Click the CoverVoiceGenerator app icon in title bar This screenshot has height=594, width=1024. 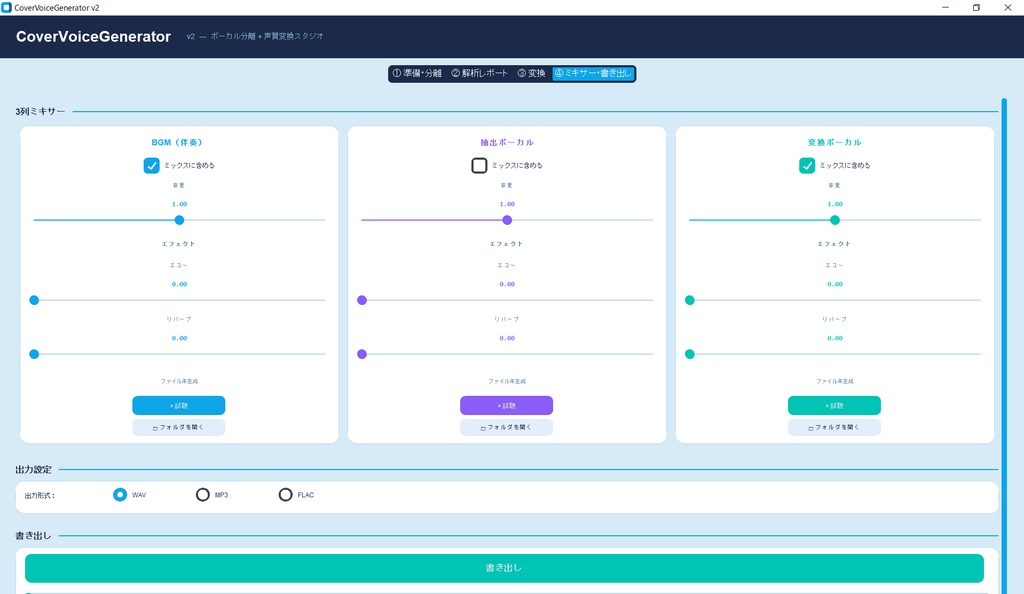pos(7,7)
